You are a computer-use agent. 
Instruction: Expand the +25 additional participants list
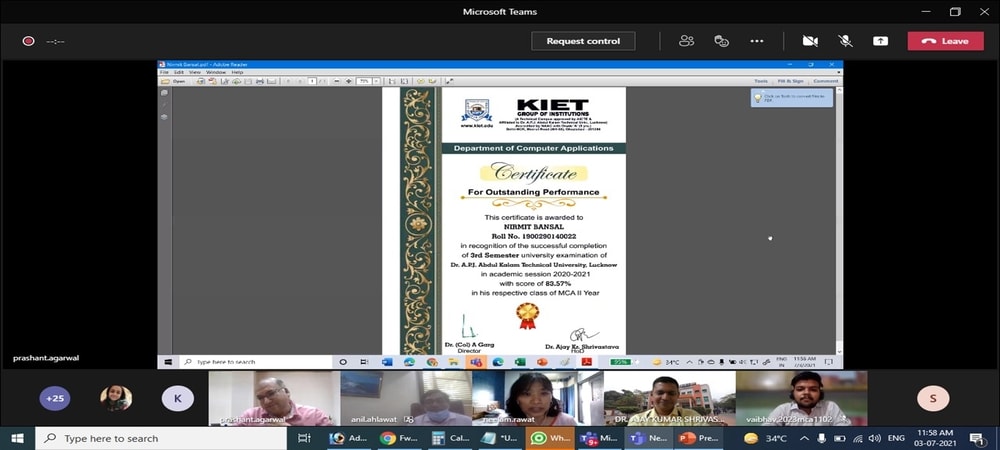(x=55, y=398)
